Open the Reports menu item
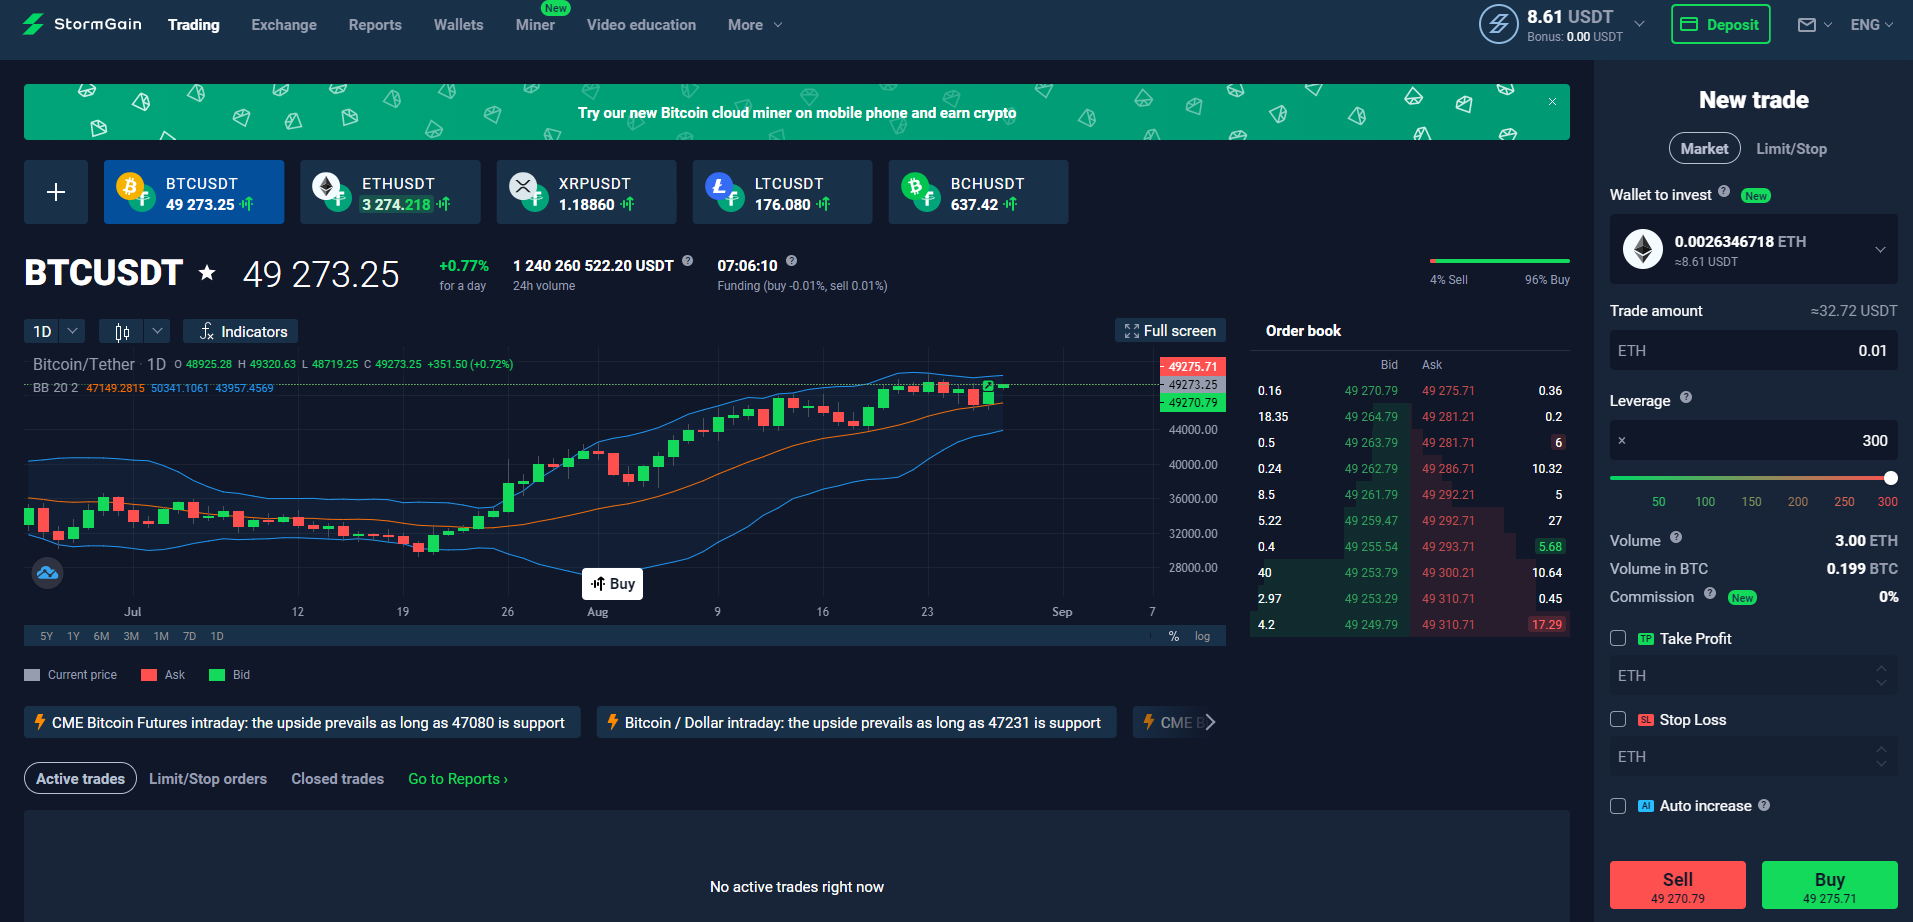The image size is (1913, 922). (375, 25)
